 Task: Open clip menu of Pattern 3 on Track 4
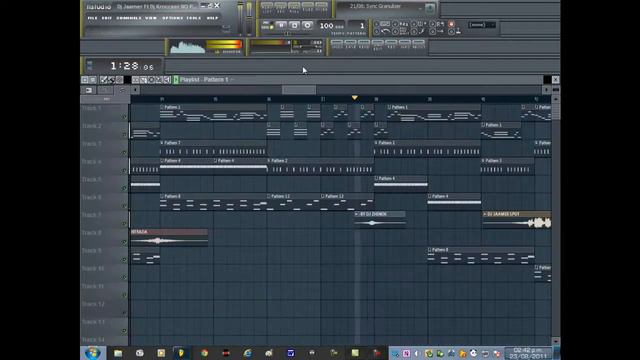(483, 160)
